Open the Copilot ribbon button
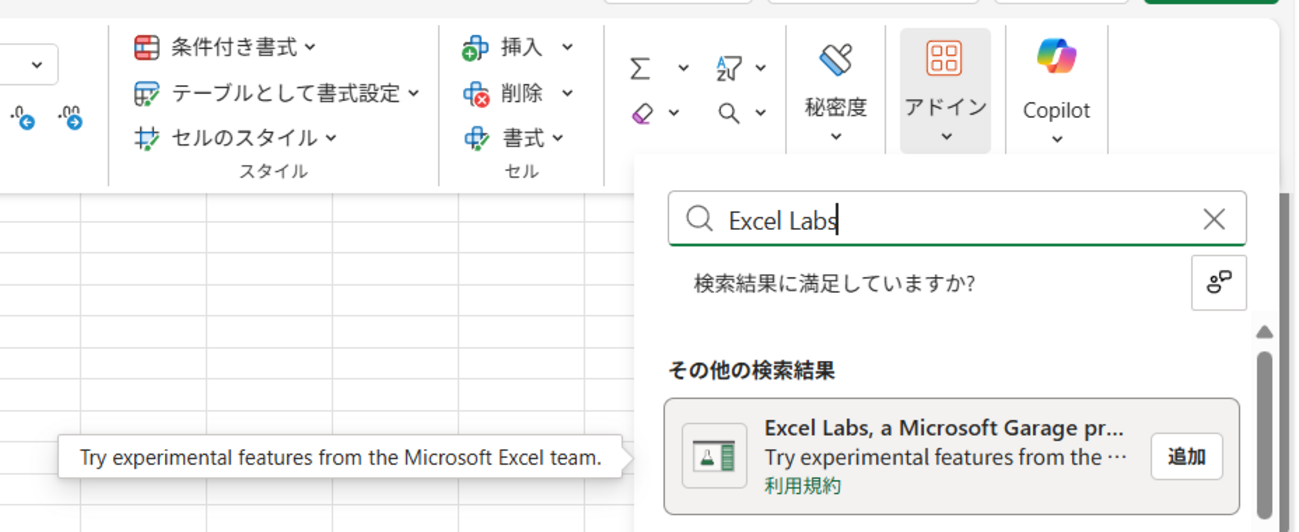Viewport: 1299px width, 532px height. coord(1056,90)
